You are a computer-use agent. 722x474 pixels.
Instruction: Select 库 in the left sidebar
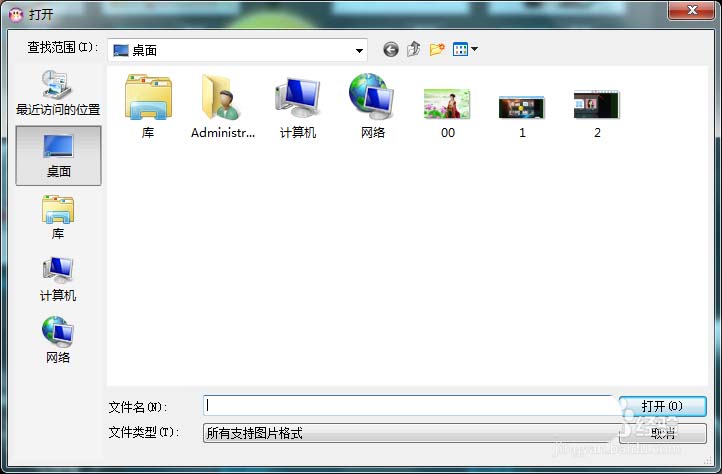click(58, 217)
